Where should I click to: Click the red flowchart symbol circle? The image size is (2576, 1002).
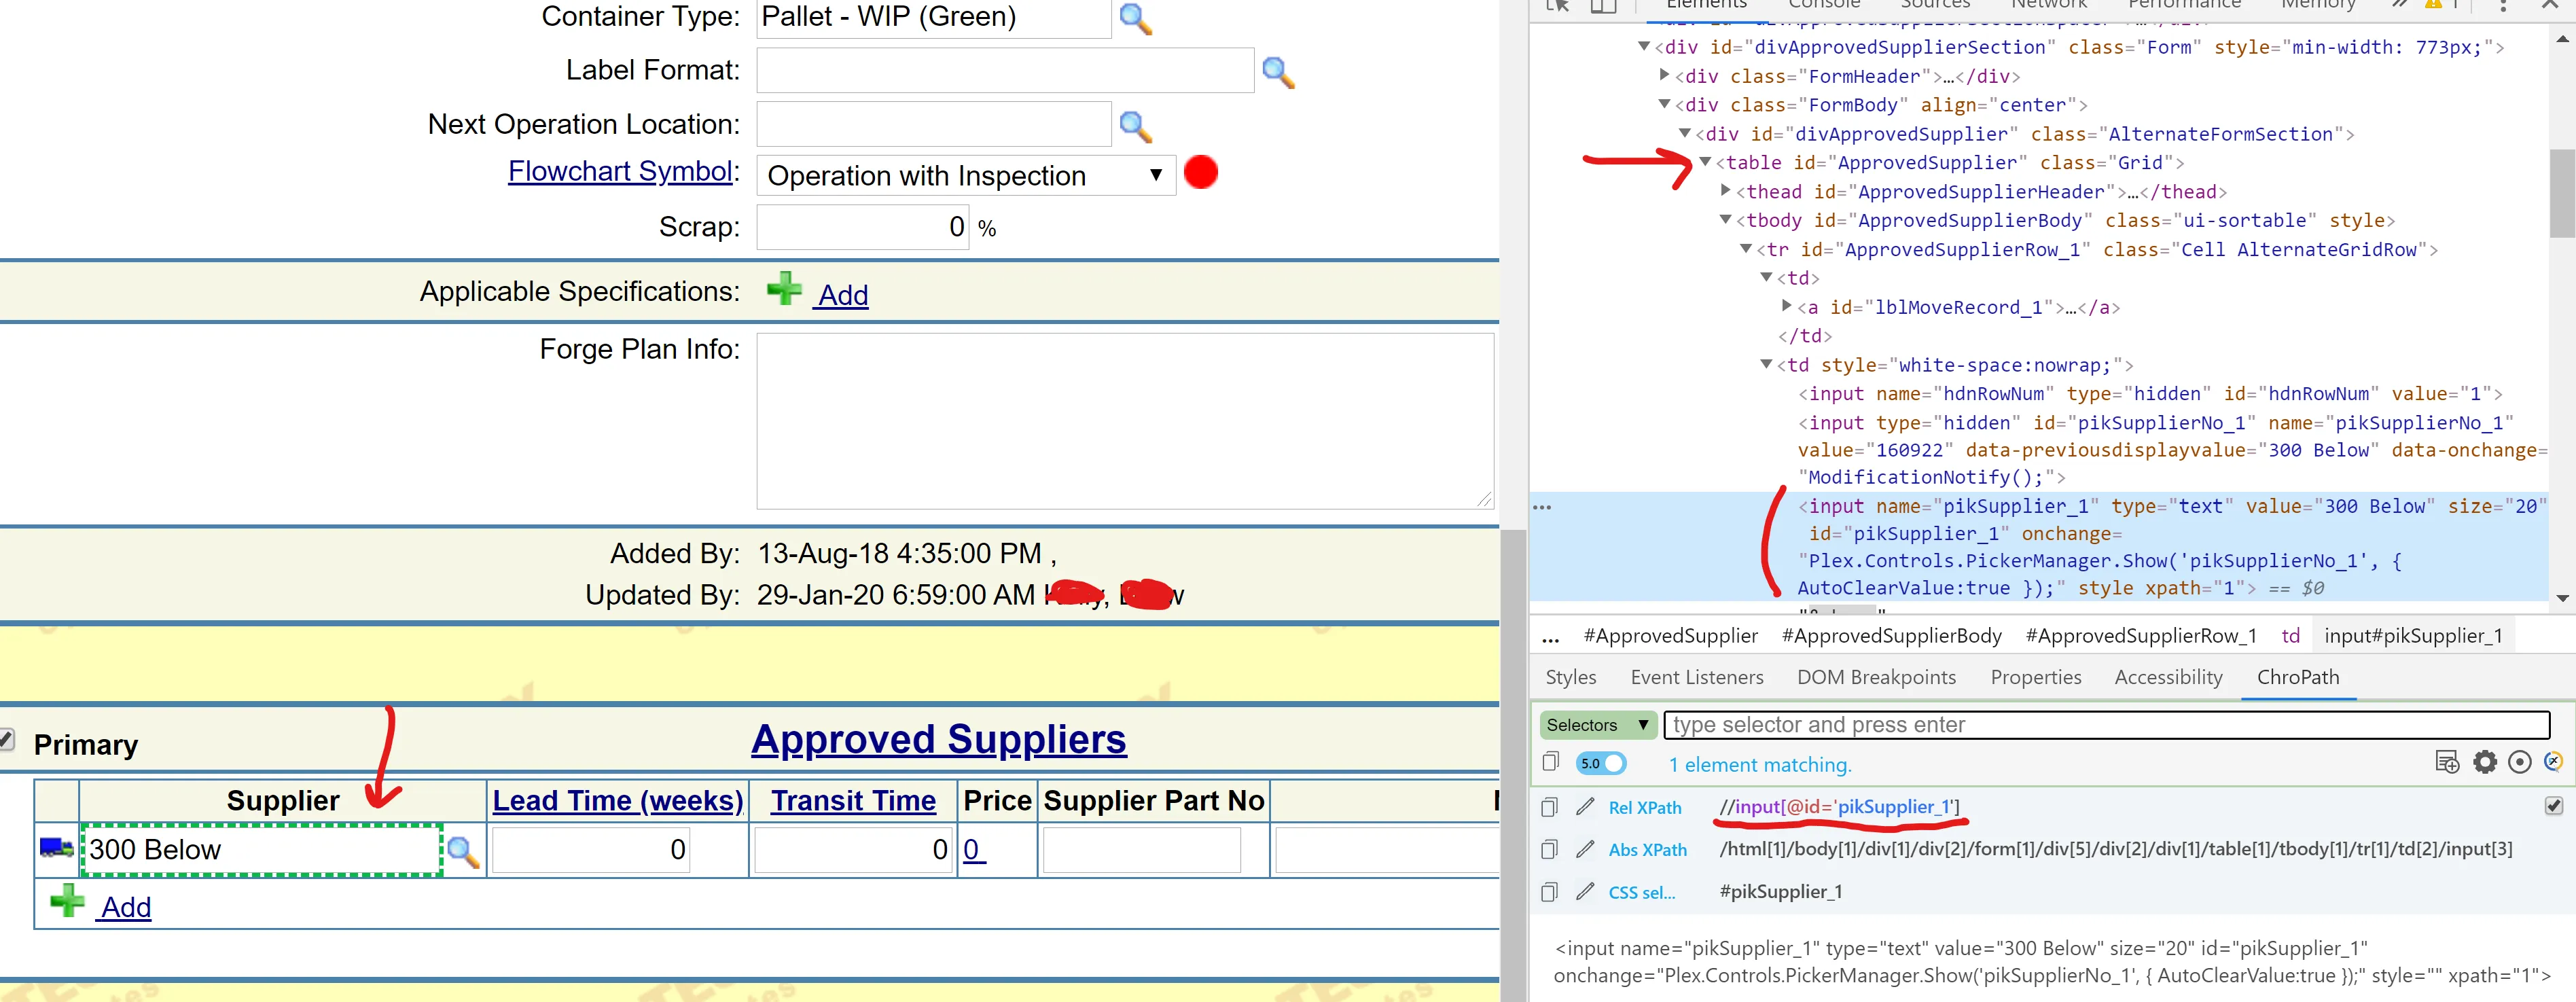(1200, 173)
